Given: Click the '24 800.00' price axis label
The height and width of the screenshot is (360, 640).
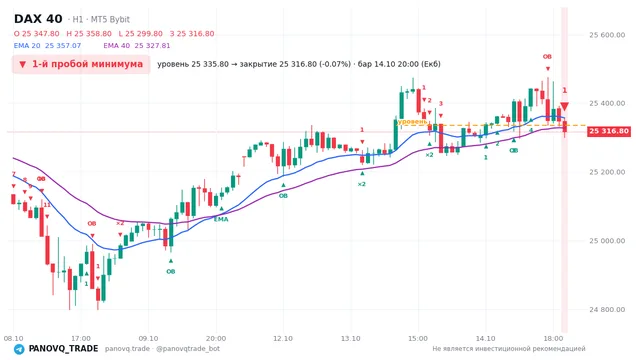Looking at the screenshot, I should 607,309.
